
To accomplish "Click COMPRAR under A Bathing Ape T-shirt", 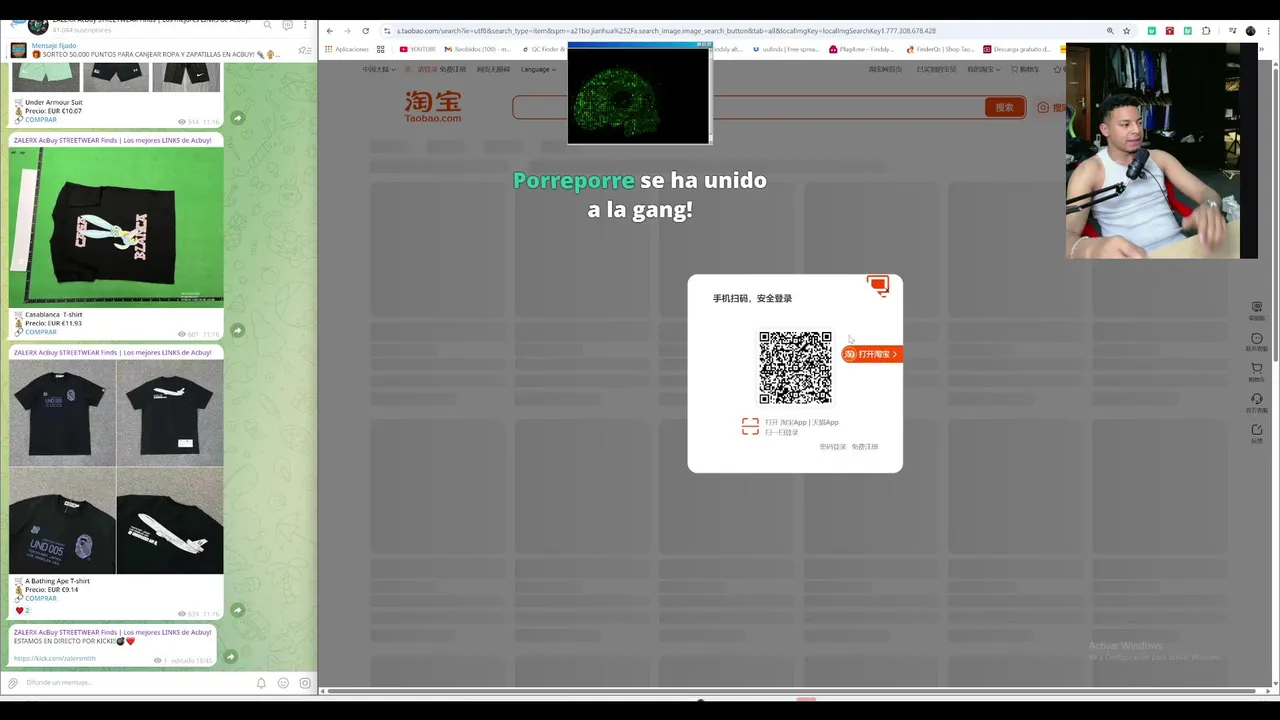I will (40, 598).
